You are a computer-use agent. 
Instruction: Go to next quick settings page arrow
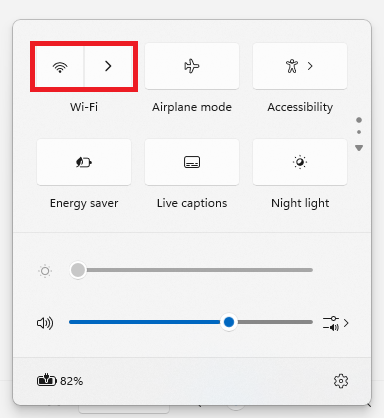359,148
